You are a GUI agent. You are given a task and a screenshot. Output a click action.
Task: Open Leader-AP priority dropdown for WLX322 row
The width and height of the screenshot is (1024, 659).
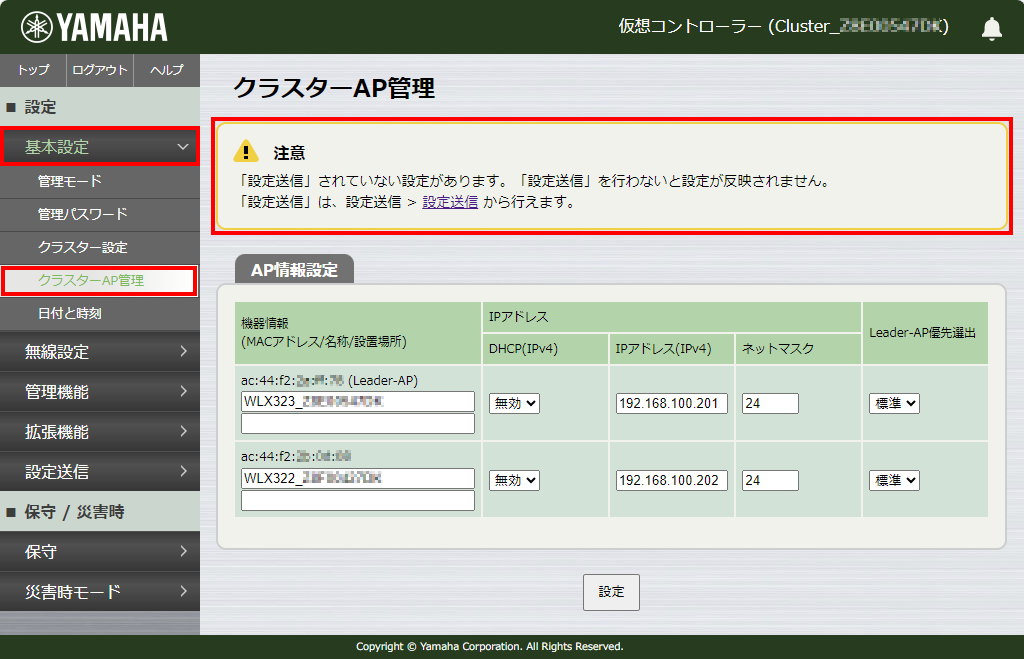pyautogui.click(x=894, y=480)
